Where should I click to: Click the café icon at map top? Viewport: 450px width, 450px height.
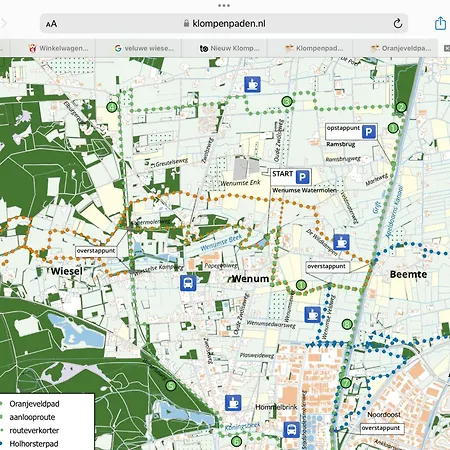(252, 84)
